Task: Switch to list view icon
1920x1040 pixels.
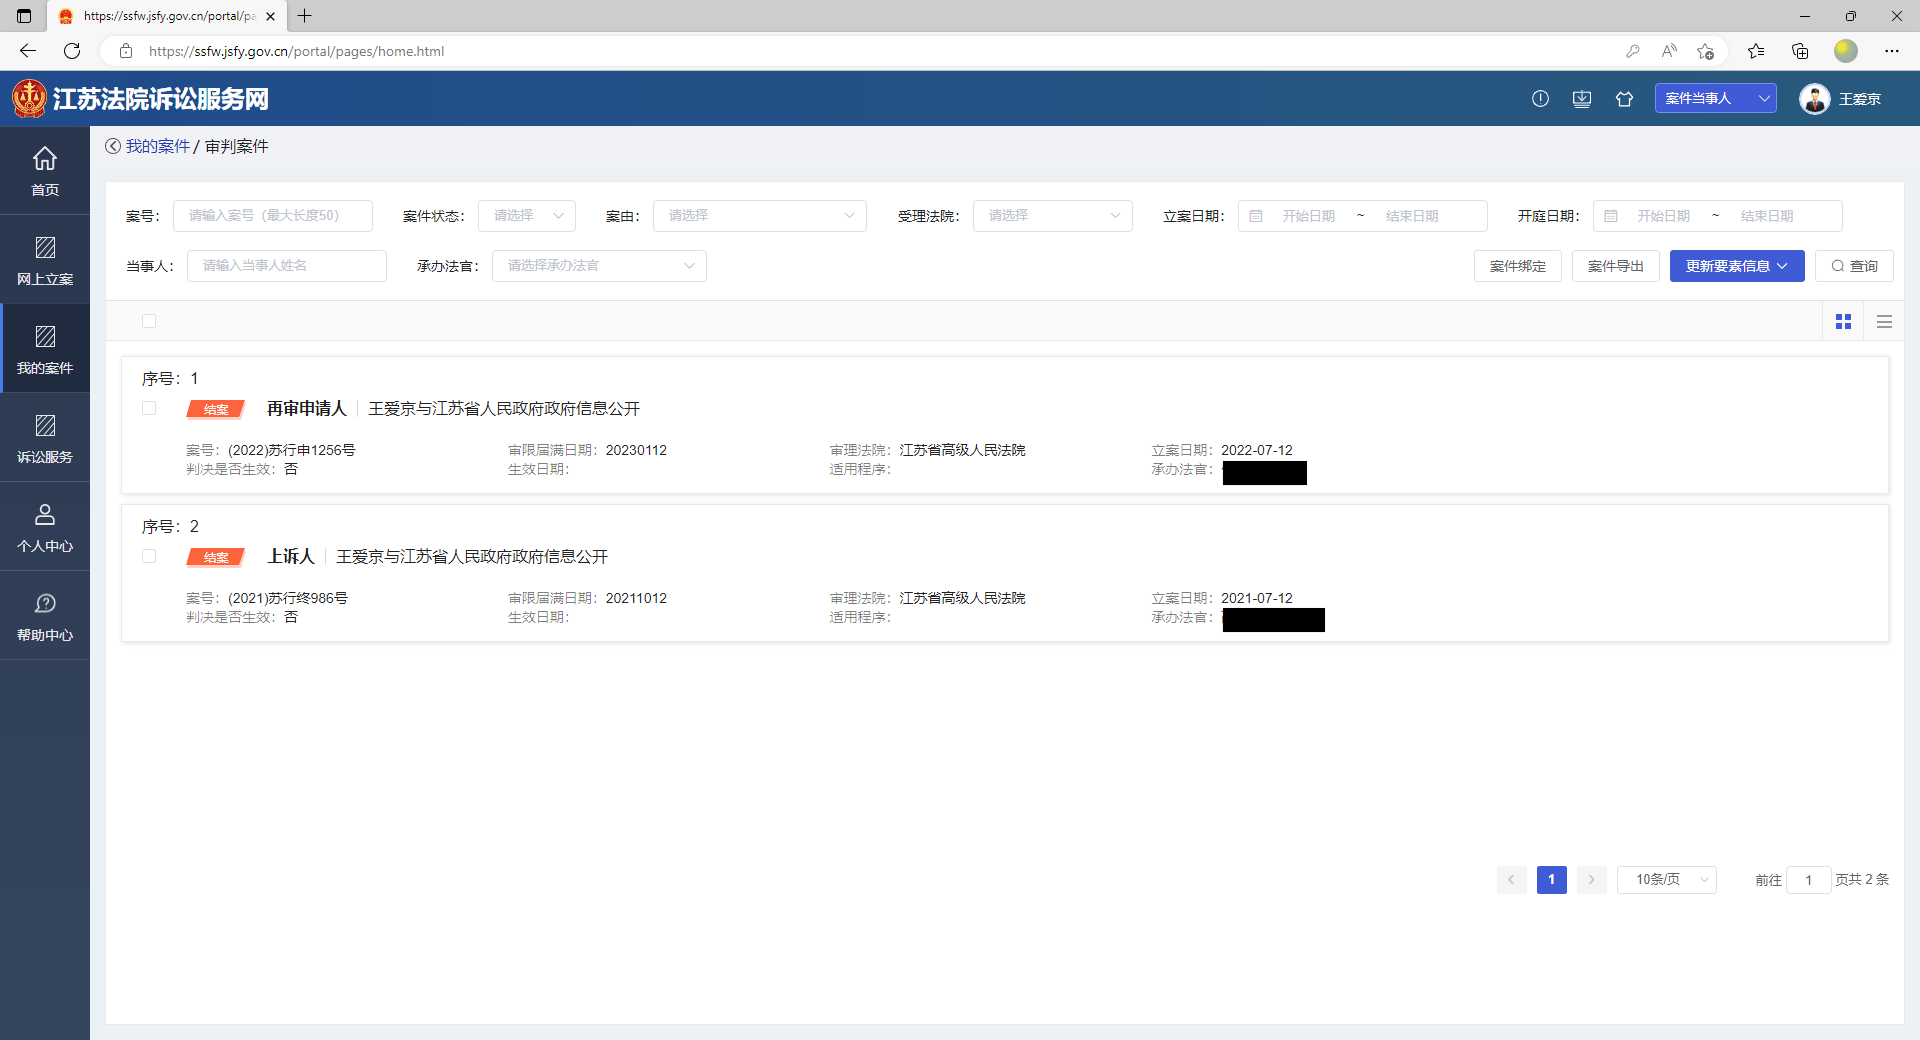Action: pos(1884,321)
